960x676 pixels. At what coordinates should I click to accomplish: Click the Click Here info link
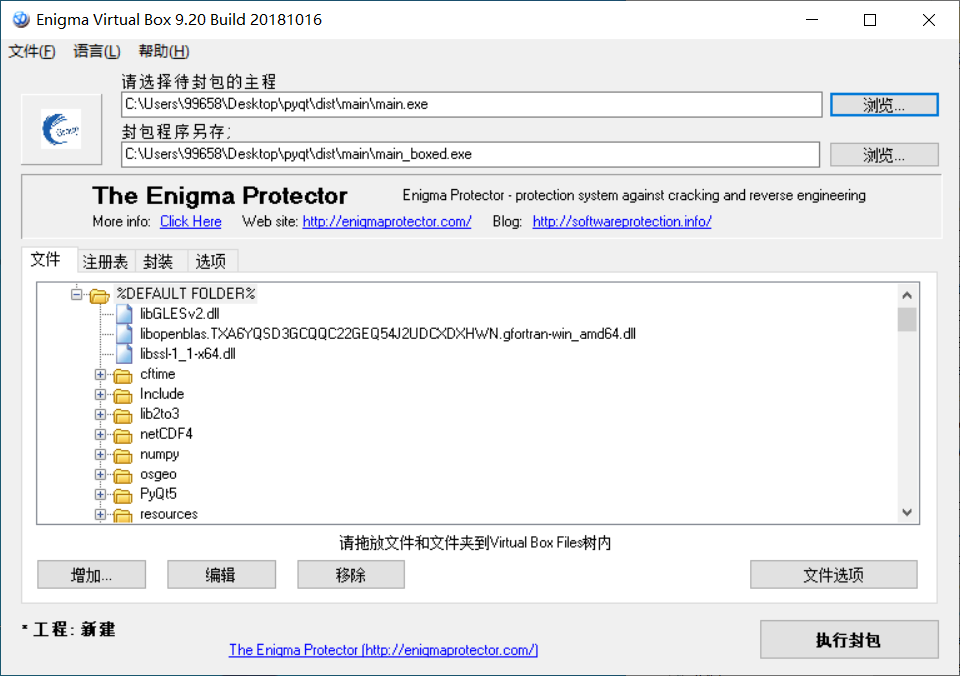[x=190, y=222]
